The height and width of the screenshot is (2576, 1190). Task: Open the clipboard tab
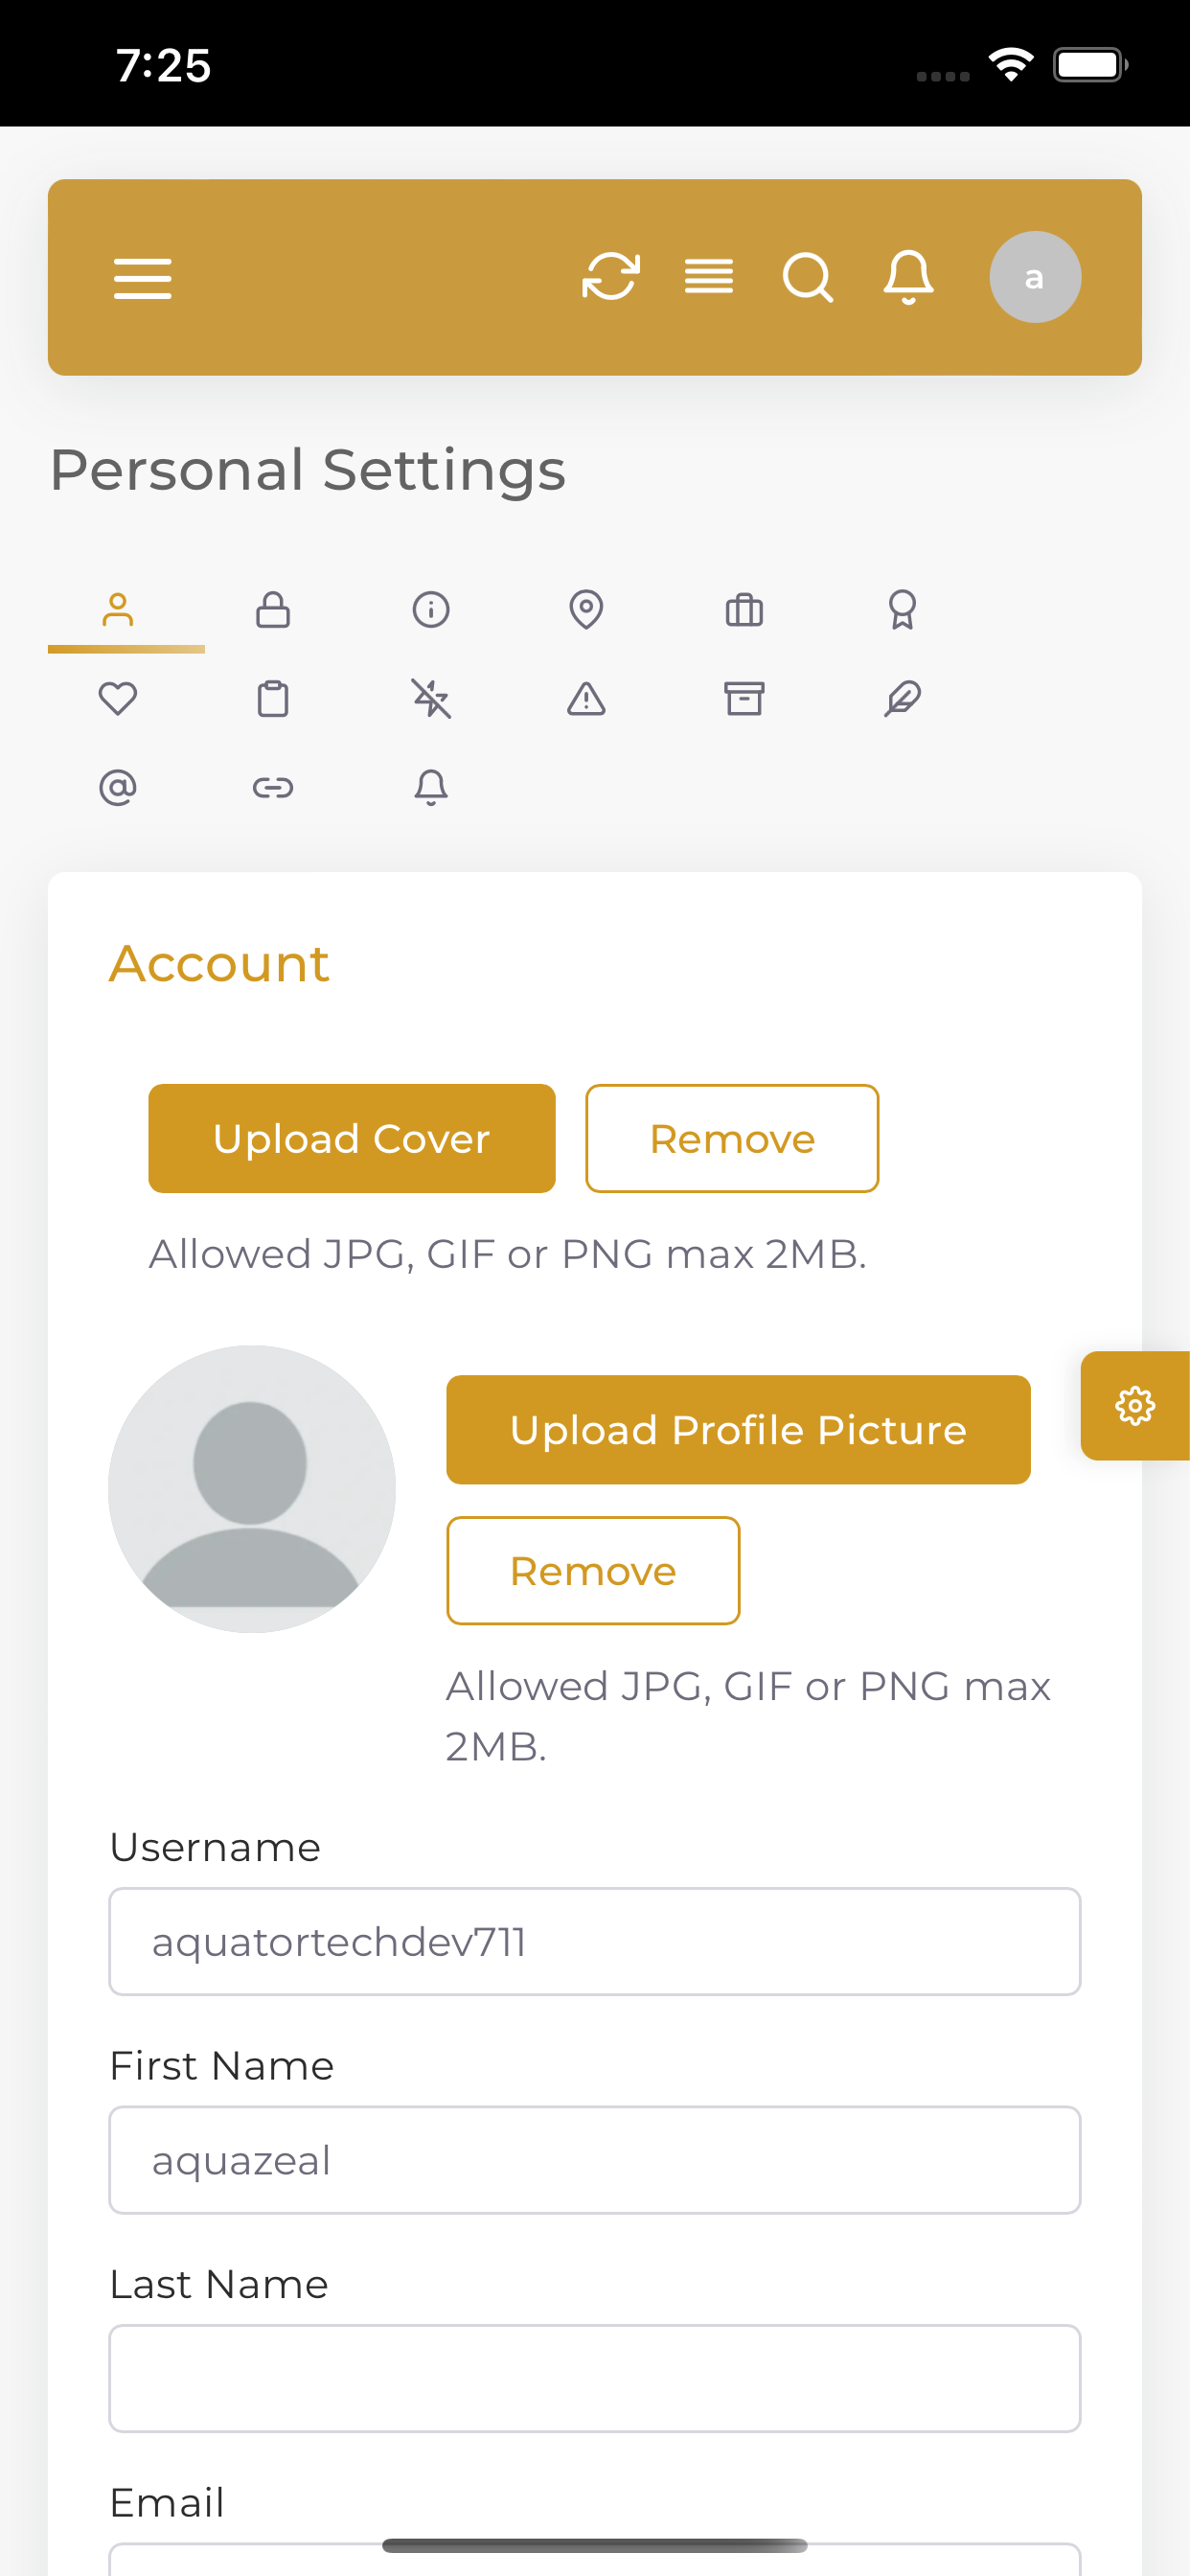coord(273,698)
